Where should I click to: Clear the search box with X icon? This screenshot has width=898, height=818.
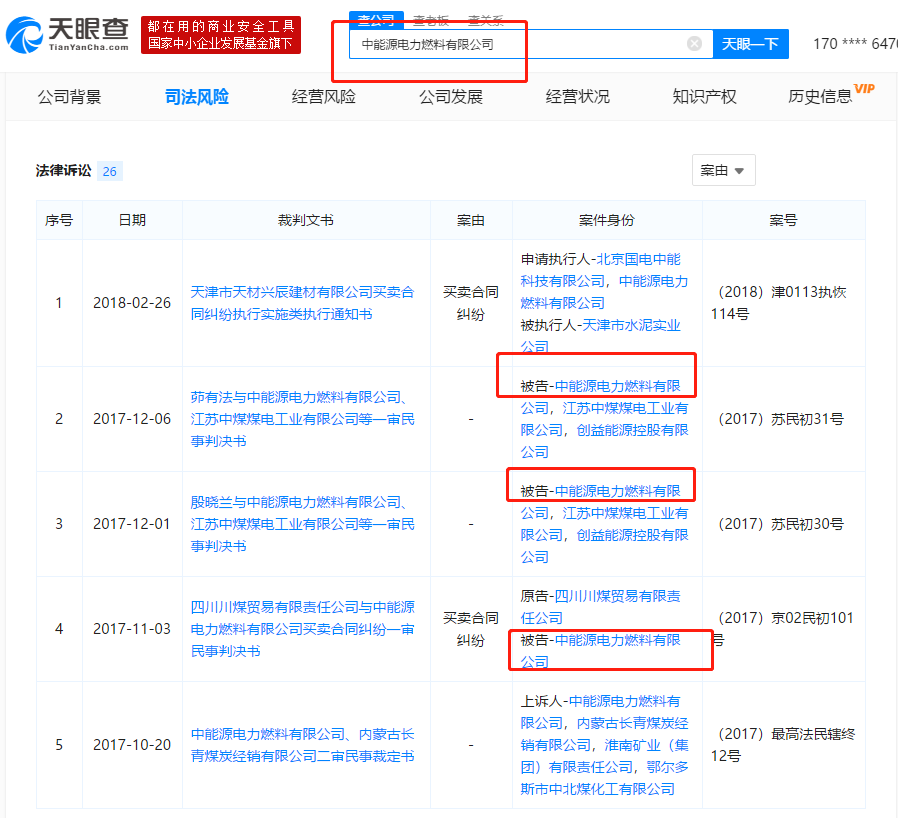pyautogui.click(x=694, y=44)
